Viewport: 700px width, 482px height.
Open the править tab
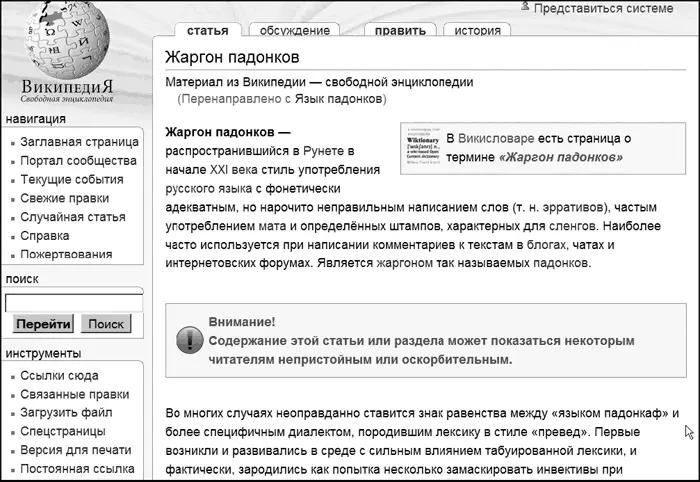(x=400, y=30)
